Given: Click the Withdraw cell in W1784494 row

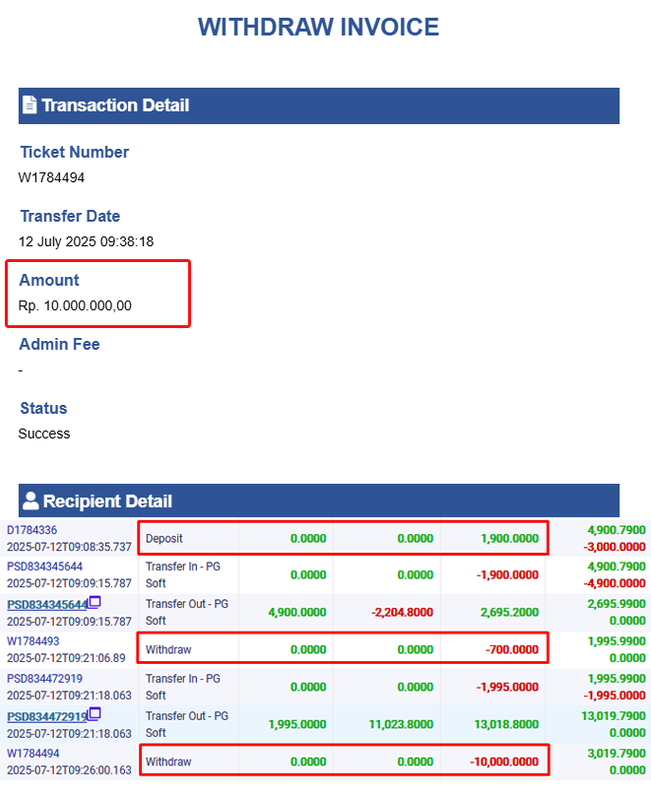Looking at the screenshot, I should point(168,762).
